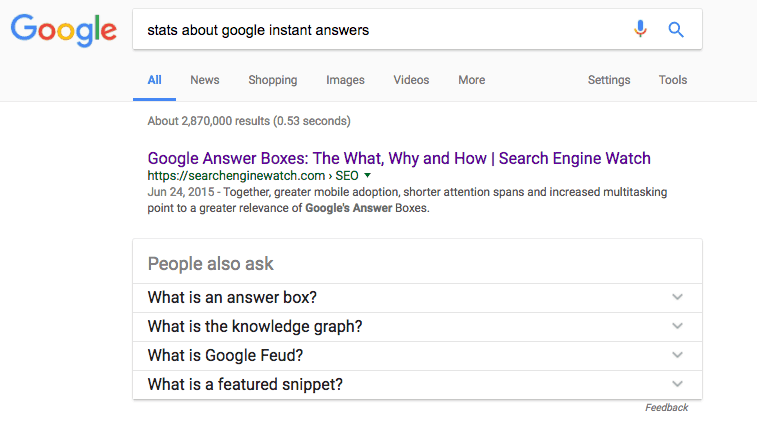This screenshot has width=757, height=428.
Task: Open the More search categories menu
Action: click(472, 80)
